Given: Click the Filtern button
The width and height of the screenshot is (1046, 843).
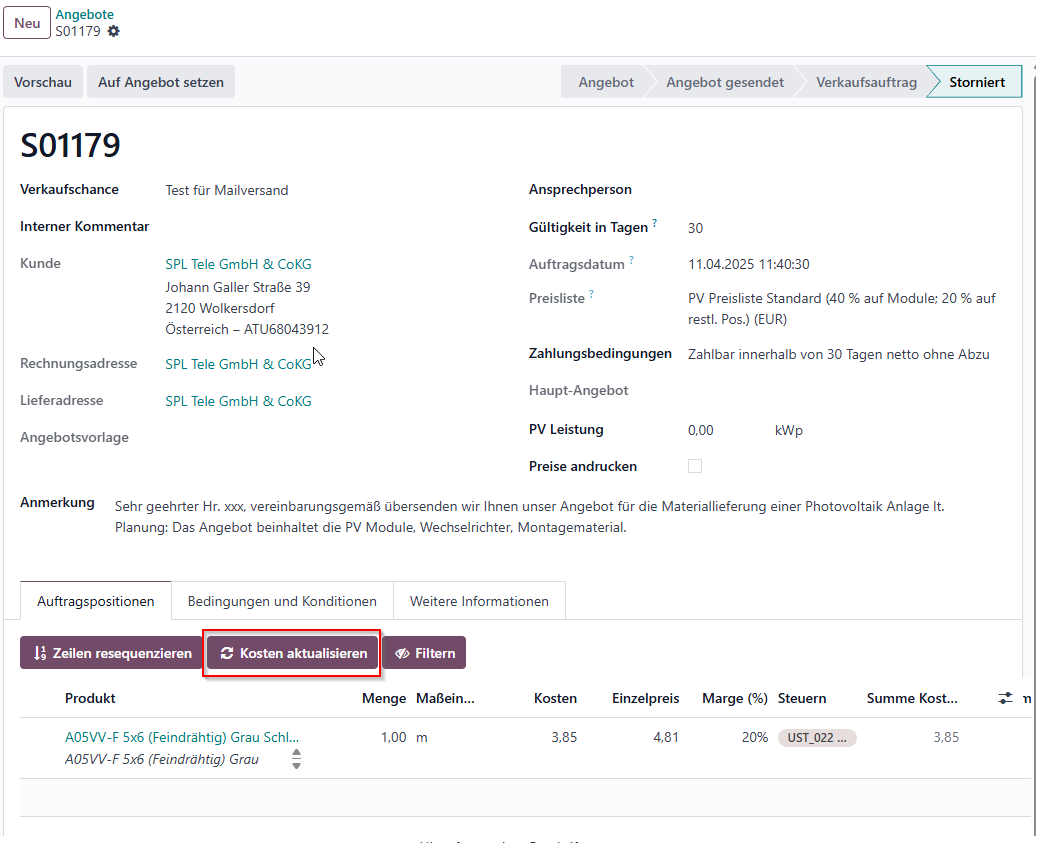Looking at the screenshot, I should 424,653.
